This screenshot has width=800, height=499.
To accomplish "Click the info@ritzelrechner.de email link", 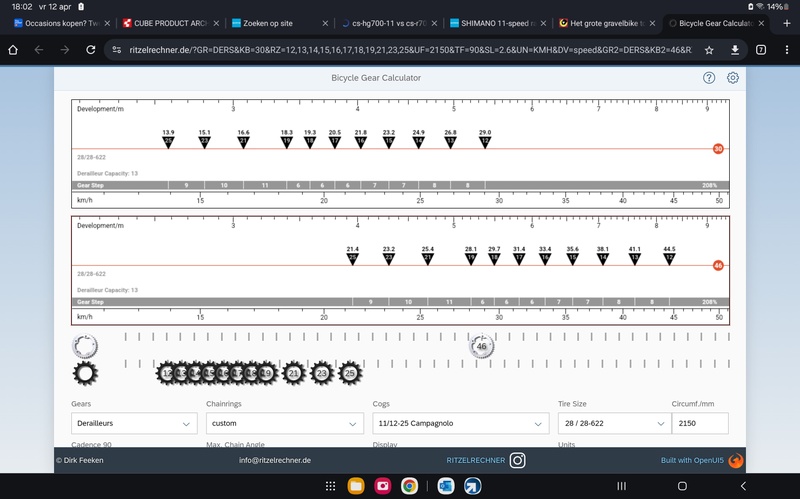I will 275,460.
